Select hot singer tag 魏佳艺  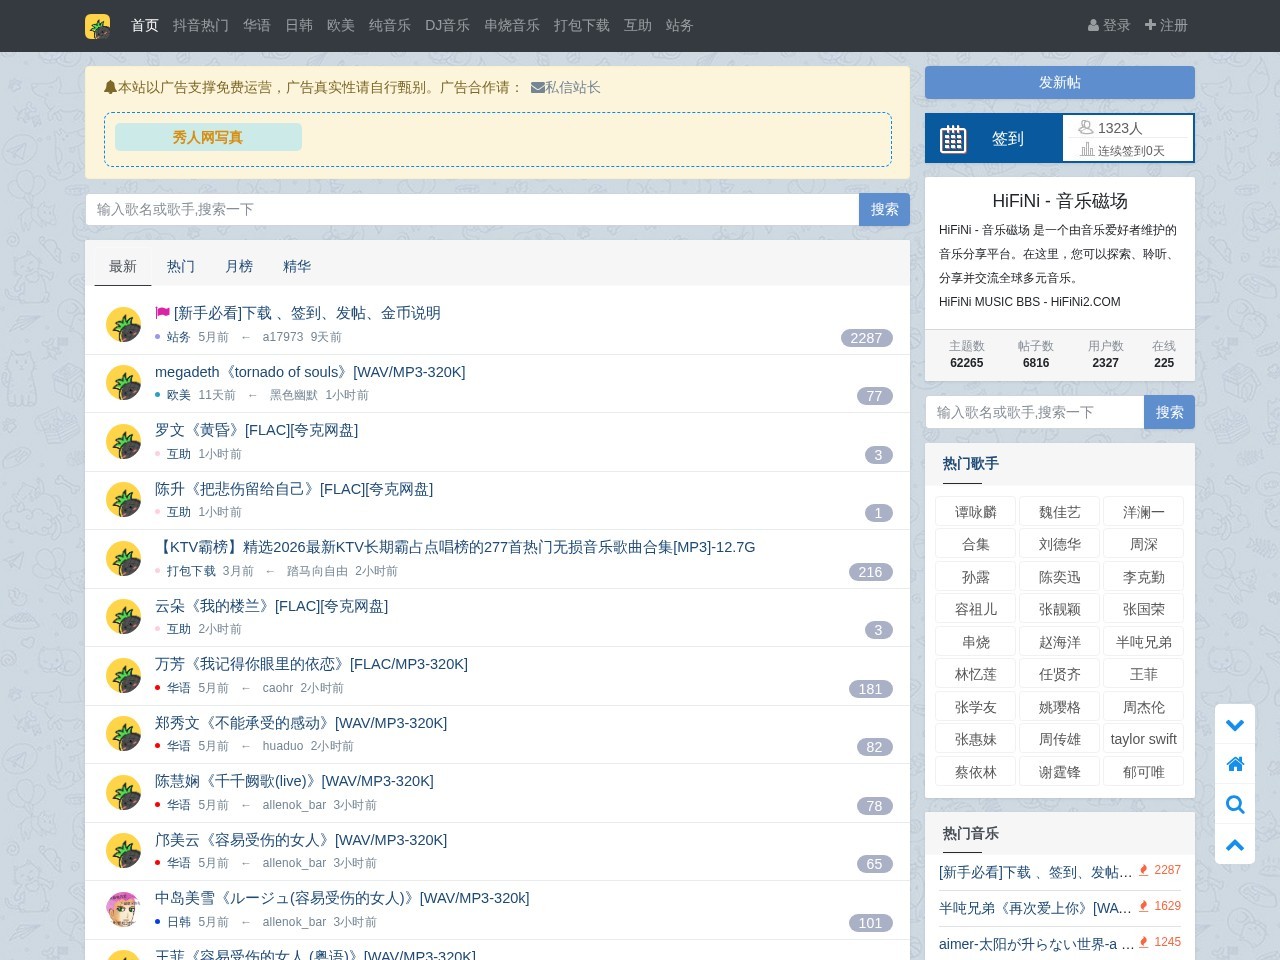1060,512
